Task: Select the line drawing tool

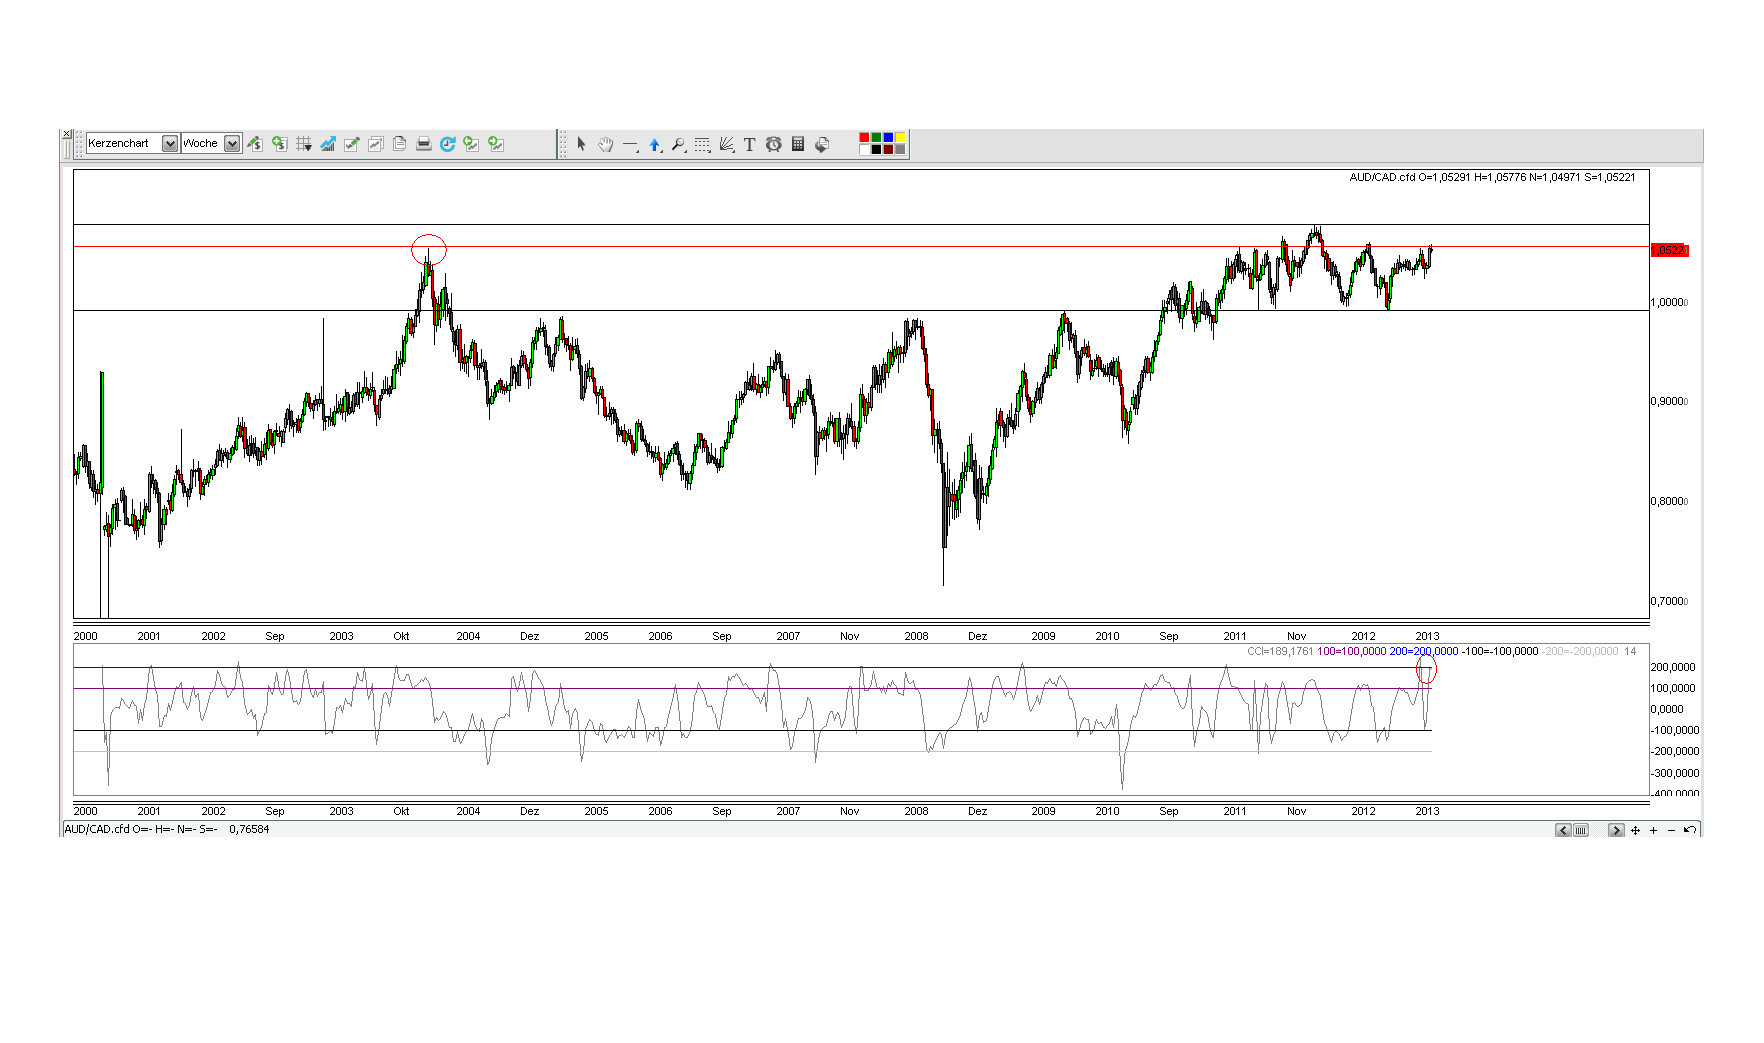Action: 630,144
